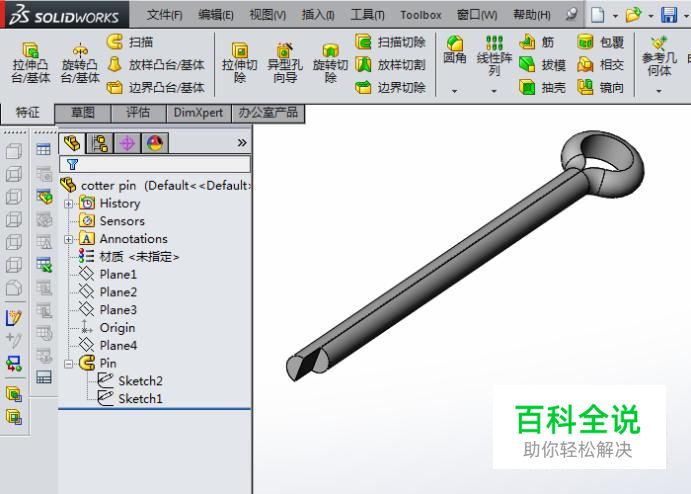Switch to the 评估 tab
The height and width of the screenshot is (494, 691).
click(x=138, y=113)
